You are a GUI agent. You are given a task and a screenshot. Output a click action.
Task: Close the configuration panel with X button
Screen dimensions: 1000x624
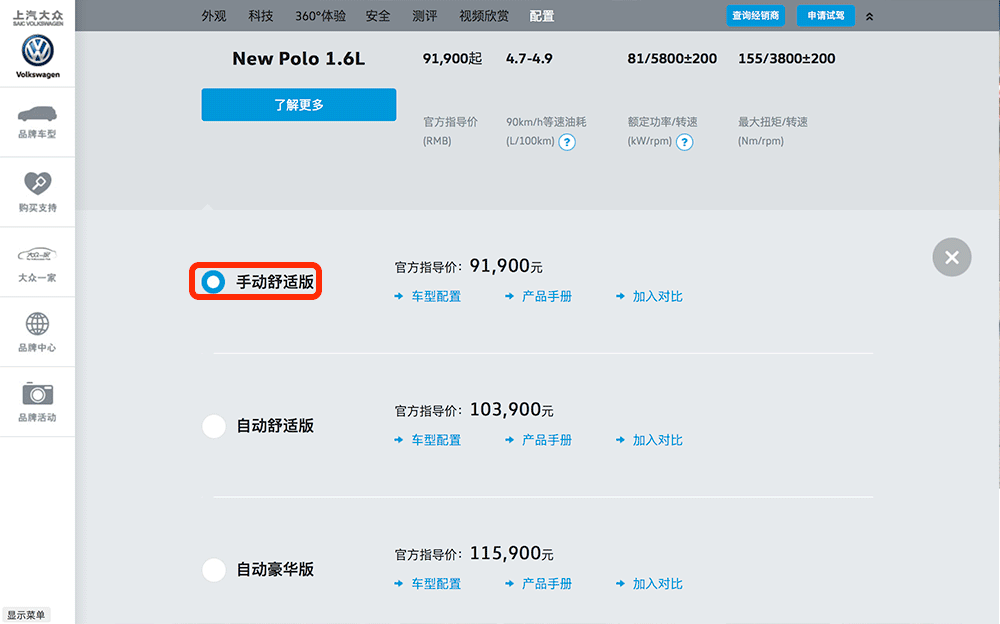pyautogui.click(x=952, y=257)
